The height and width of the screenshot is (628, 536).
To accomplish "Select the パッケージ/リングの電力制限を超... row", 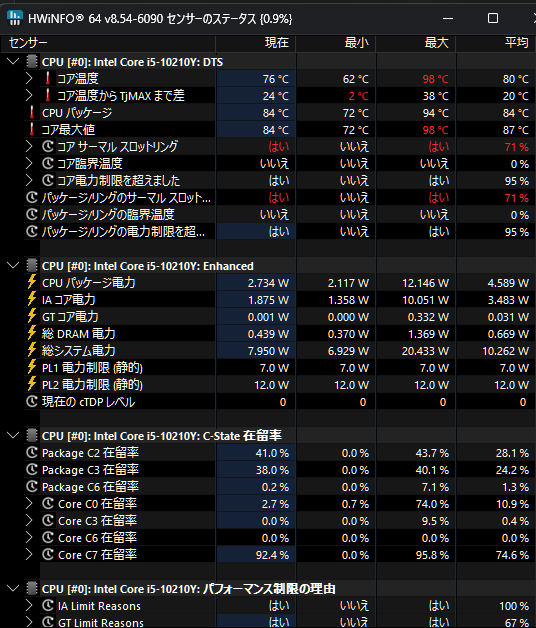I will click(x=123, y=231).
